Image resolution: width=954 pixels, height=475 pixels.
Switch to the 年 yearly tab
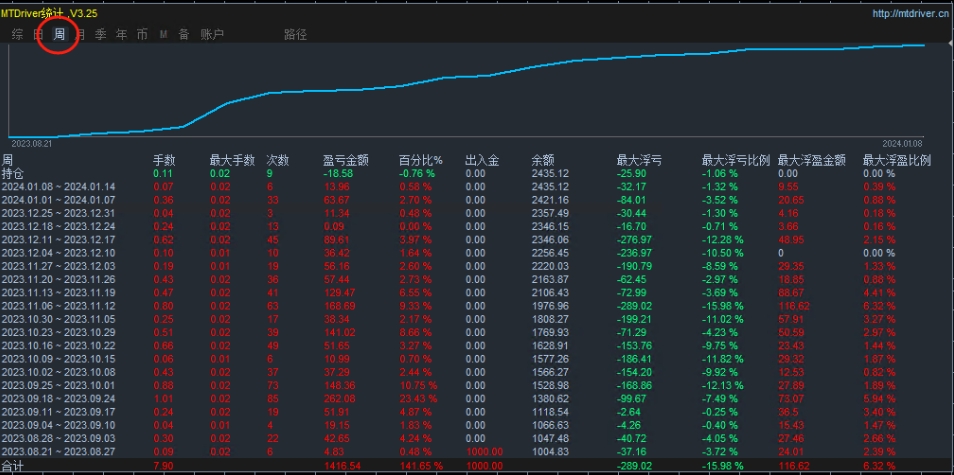[121, 35]
